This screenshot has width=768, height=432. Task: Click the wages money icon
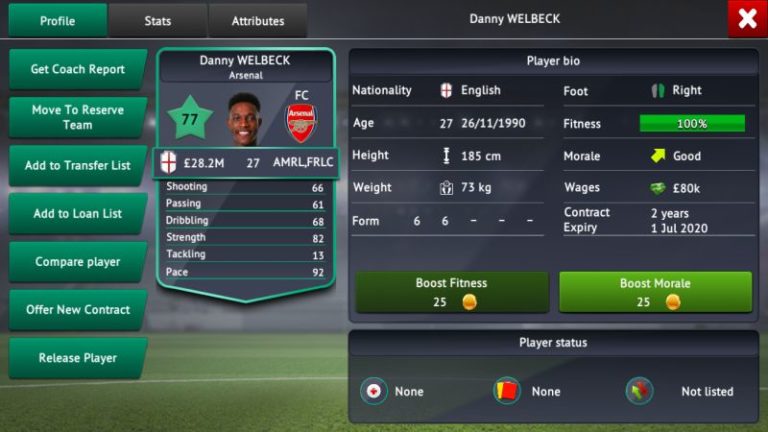(658, 188)
